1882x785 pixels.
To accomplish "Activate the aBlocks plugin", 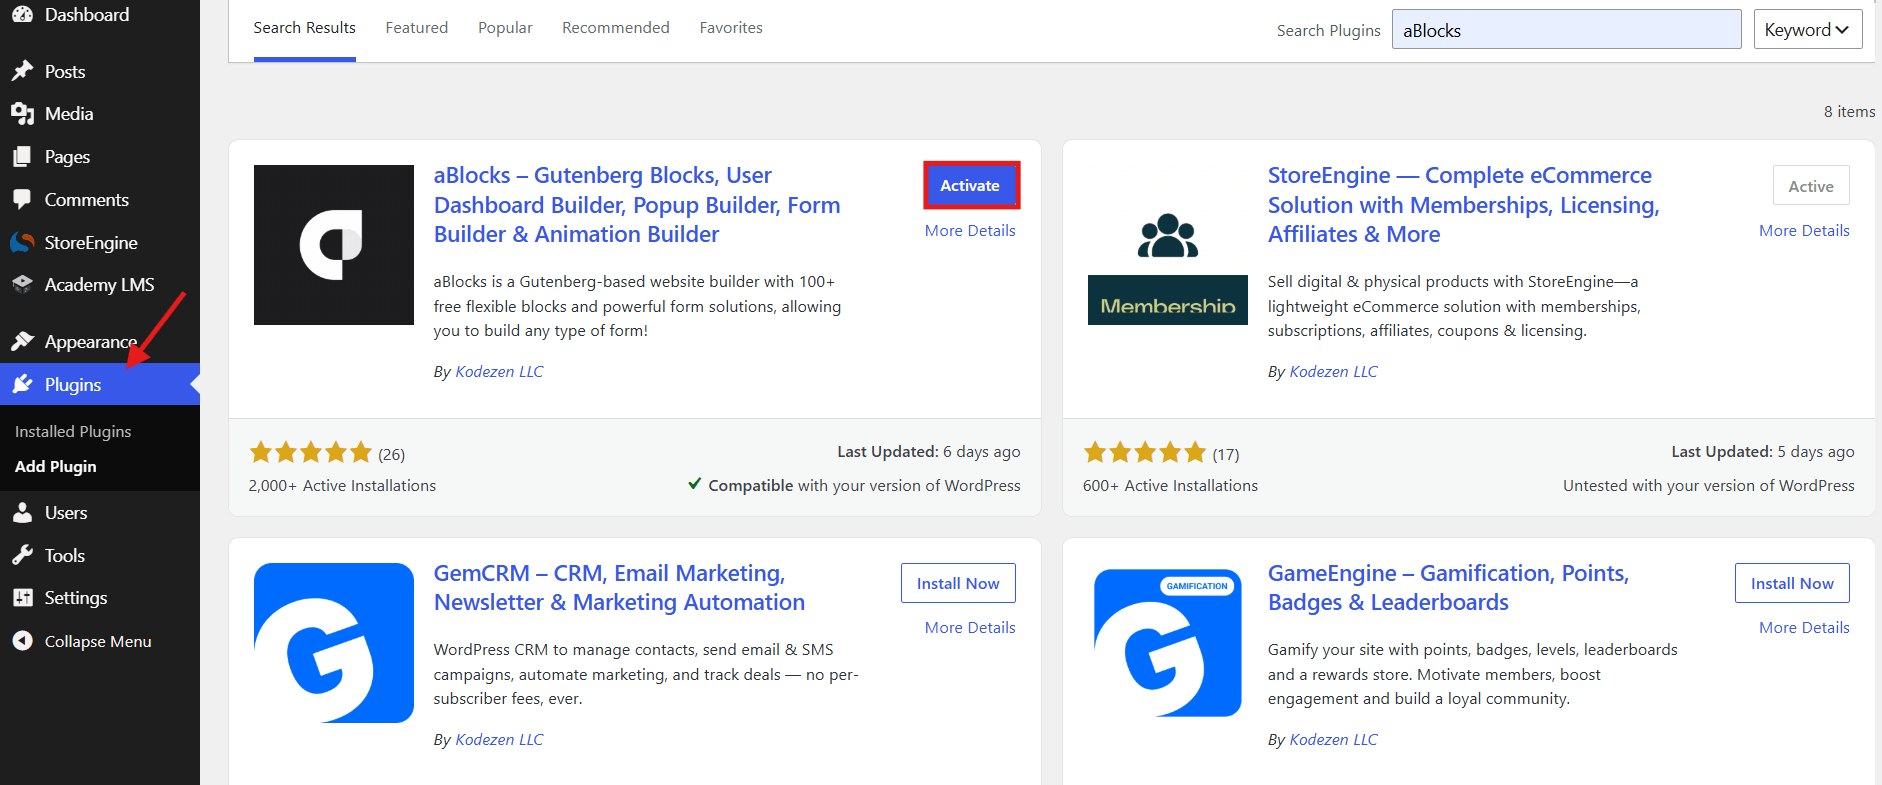I will coord(970,185).
